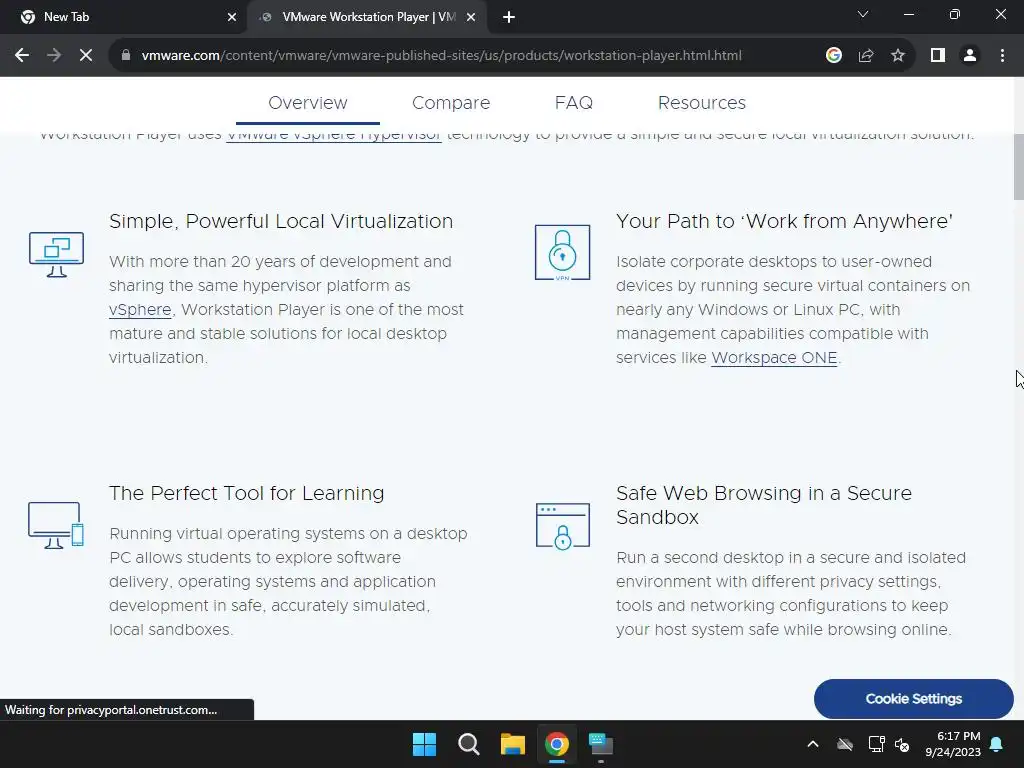View site info via the lock icon

click(x=126, y=56)
